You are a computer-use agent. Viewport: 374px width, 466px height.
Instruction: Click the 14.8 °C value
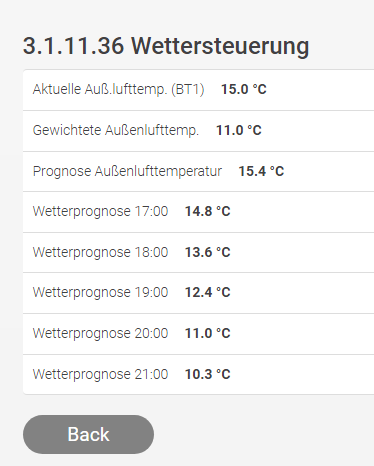[x=208, y=211]
